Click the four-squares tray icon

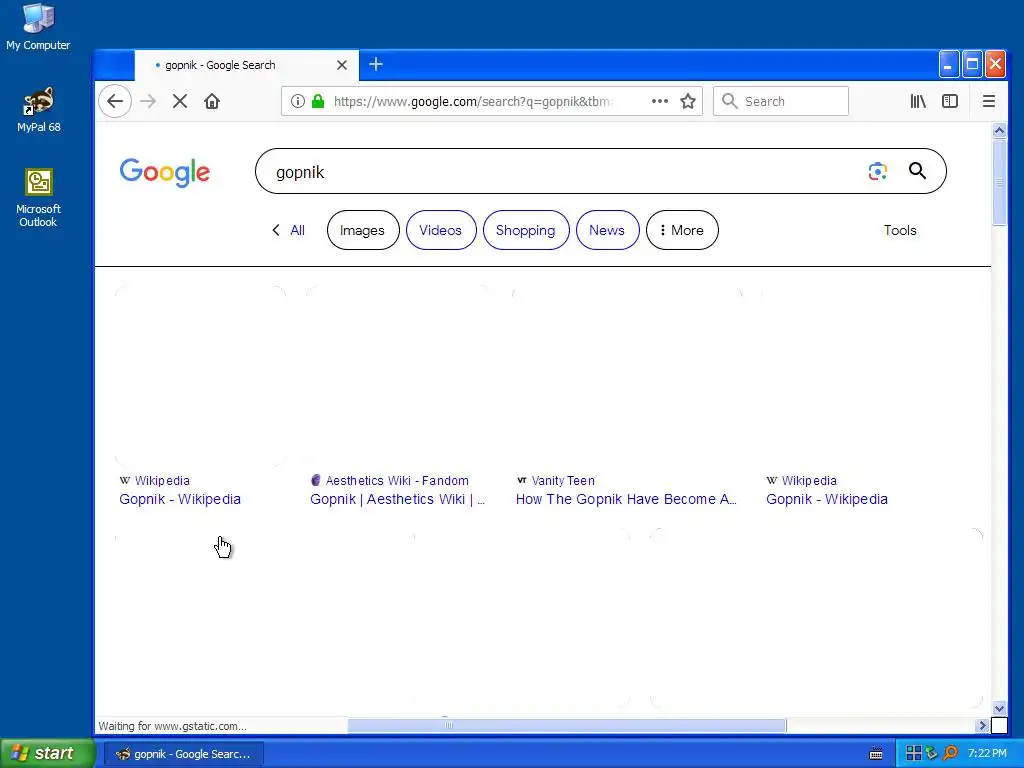[x=914, y=753]
